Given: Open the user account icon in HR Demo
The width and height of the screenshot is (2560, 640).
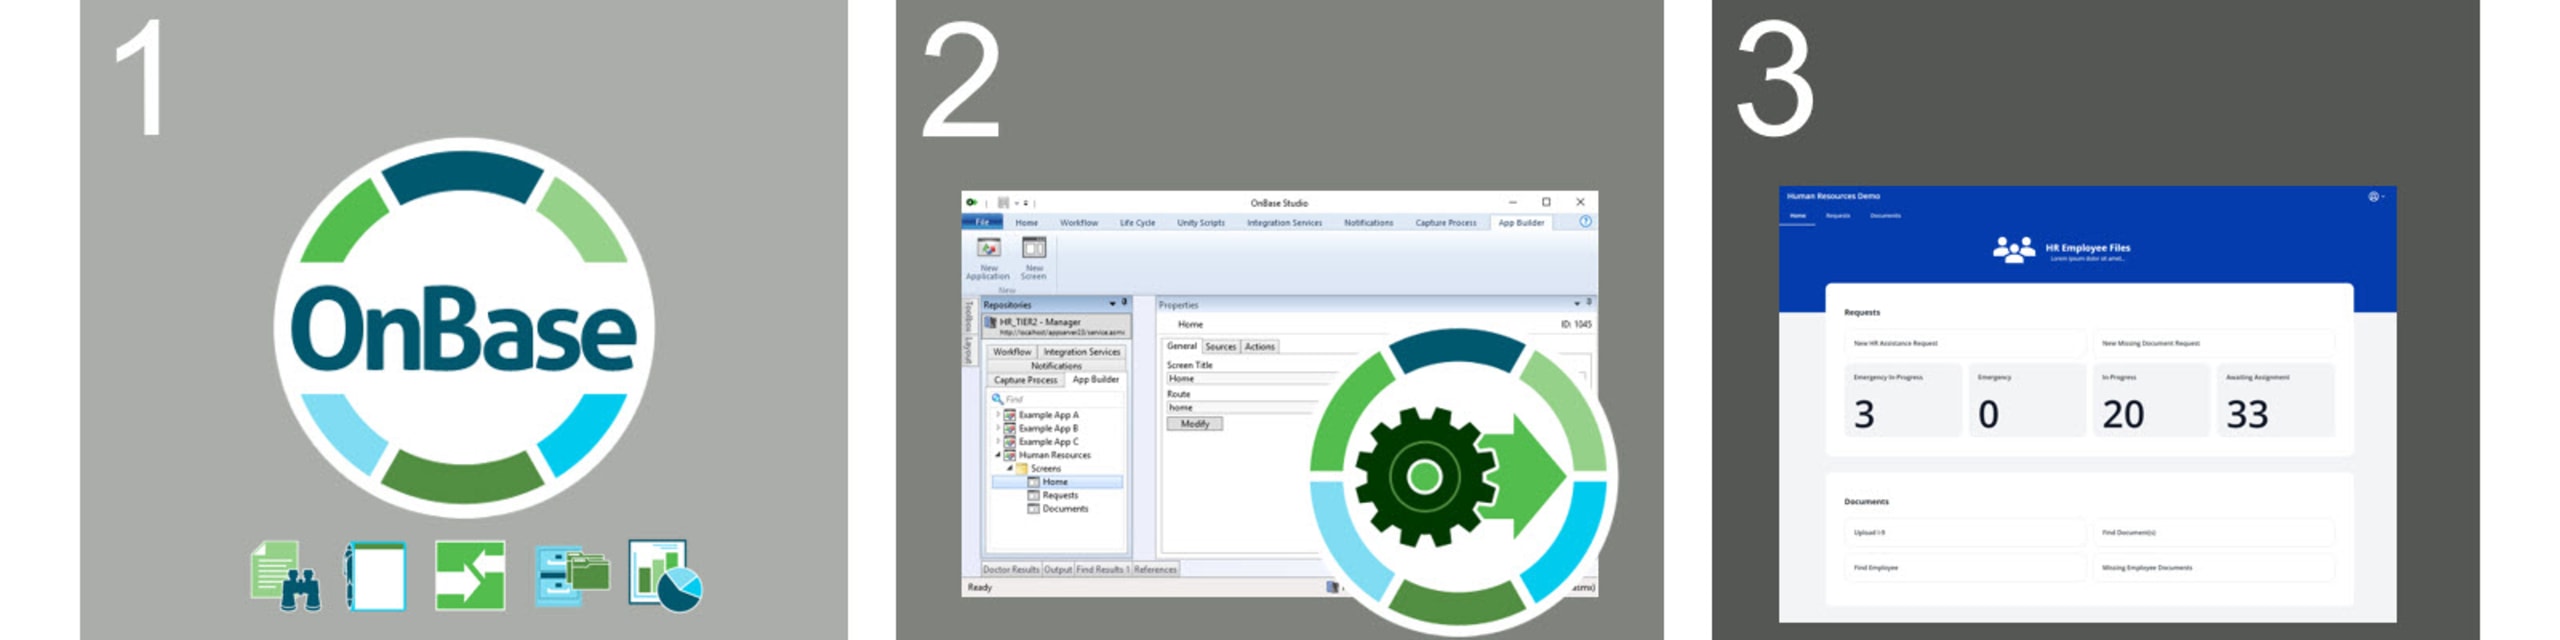Looking at the screenshot, I should 2376,196.
